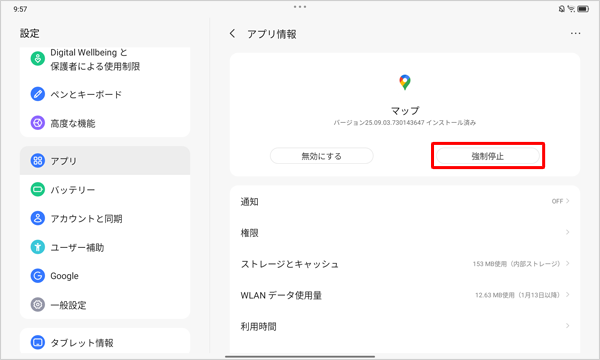Open バッテリー settings
The height and width of the screenshot is (360, 600).
coord(105,189)
